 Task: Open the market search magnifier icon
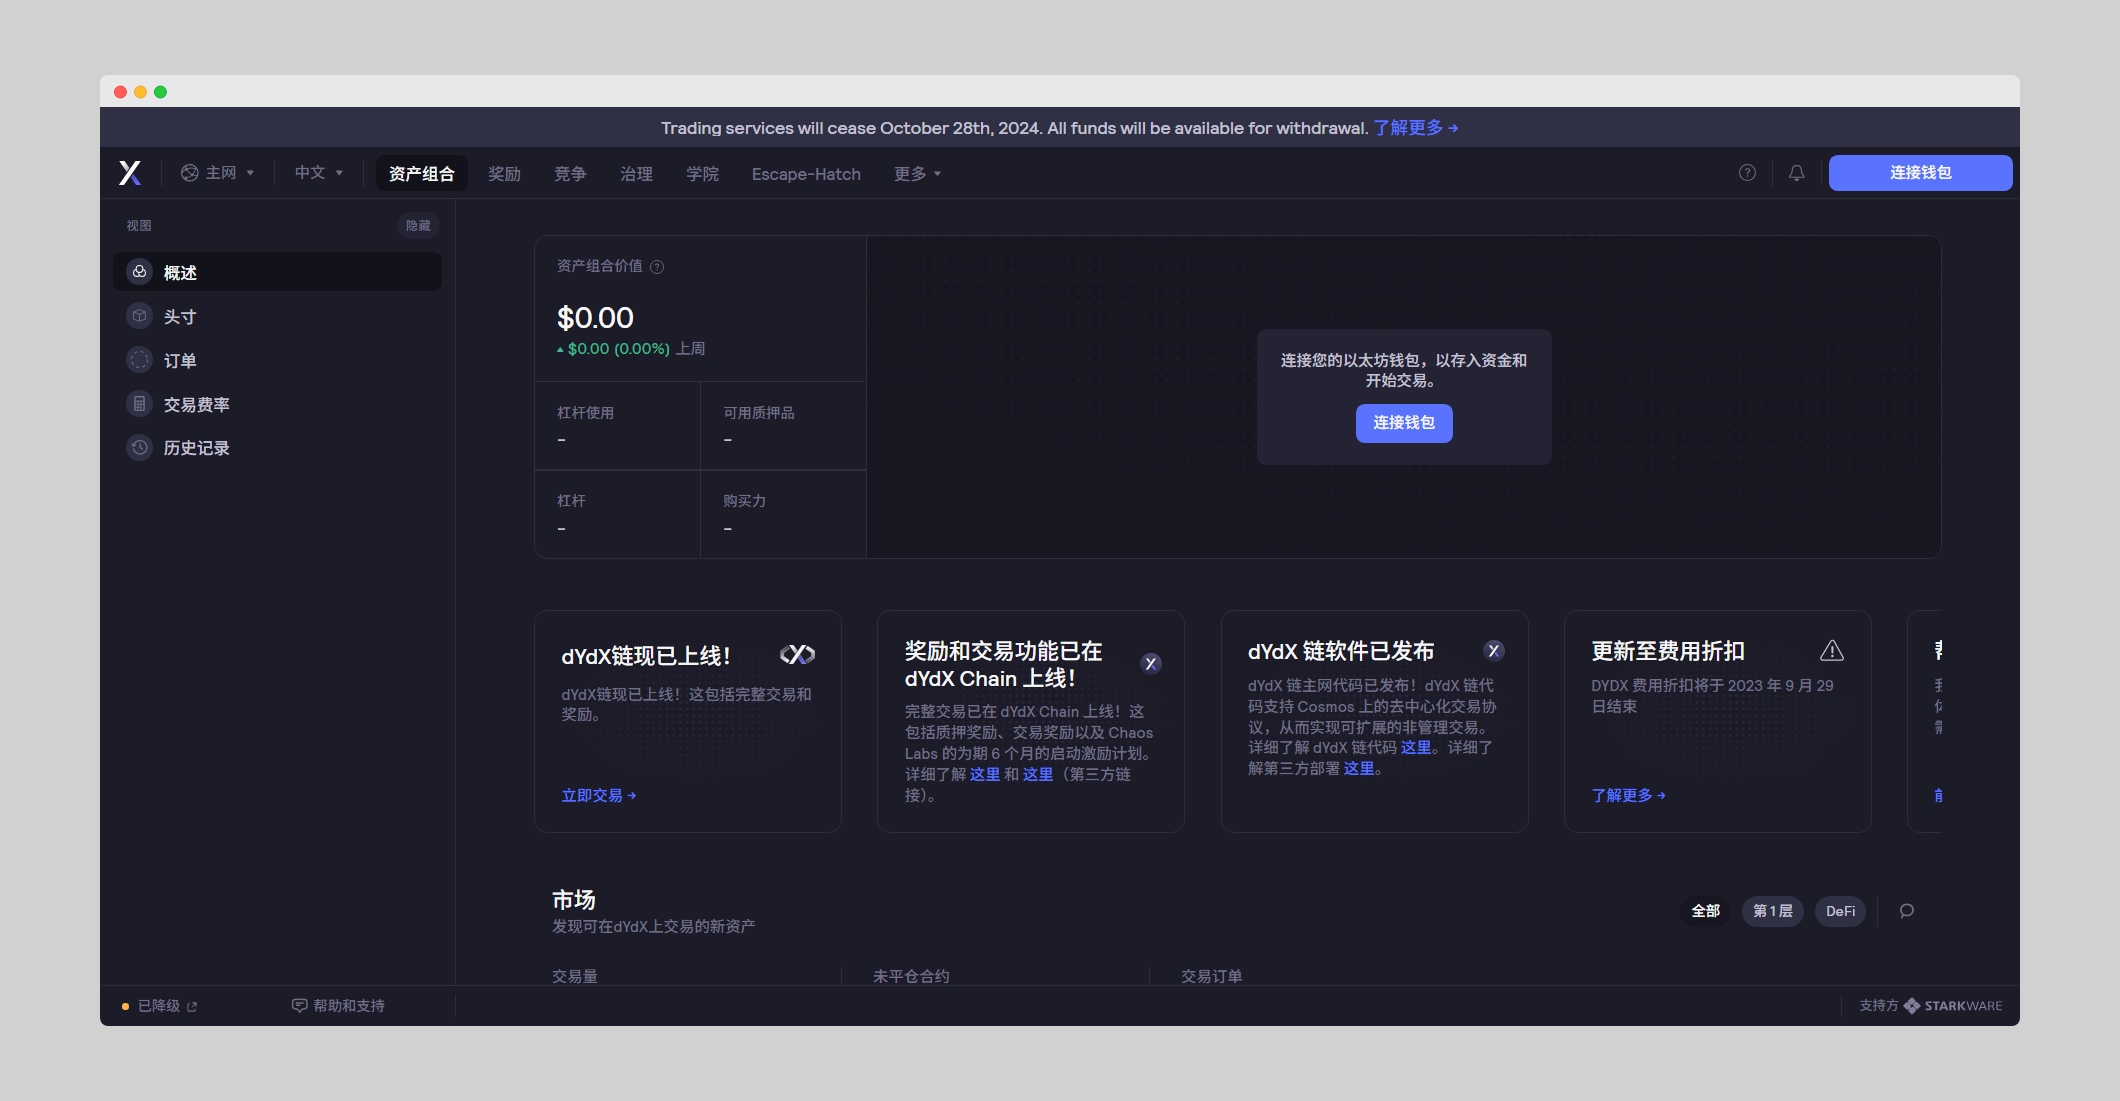point(1907,911)
